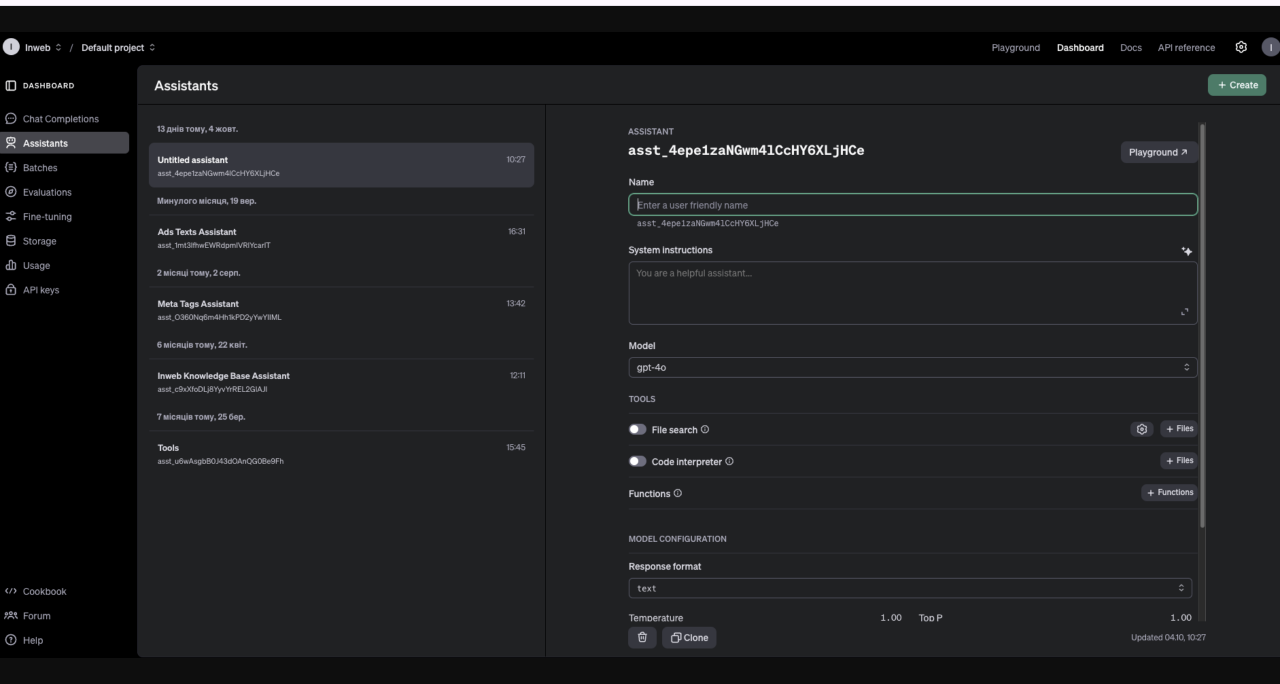Click the settings gear icon in top bar
1280x684 pixels.
pyautogui.click(x=1241, y=47)
